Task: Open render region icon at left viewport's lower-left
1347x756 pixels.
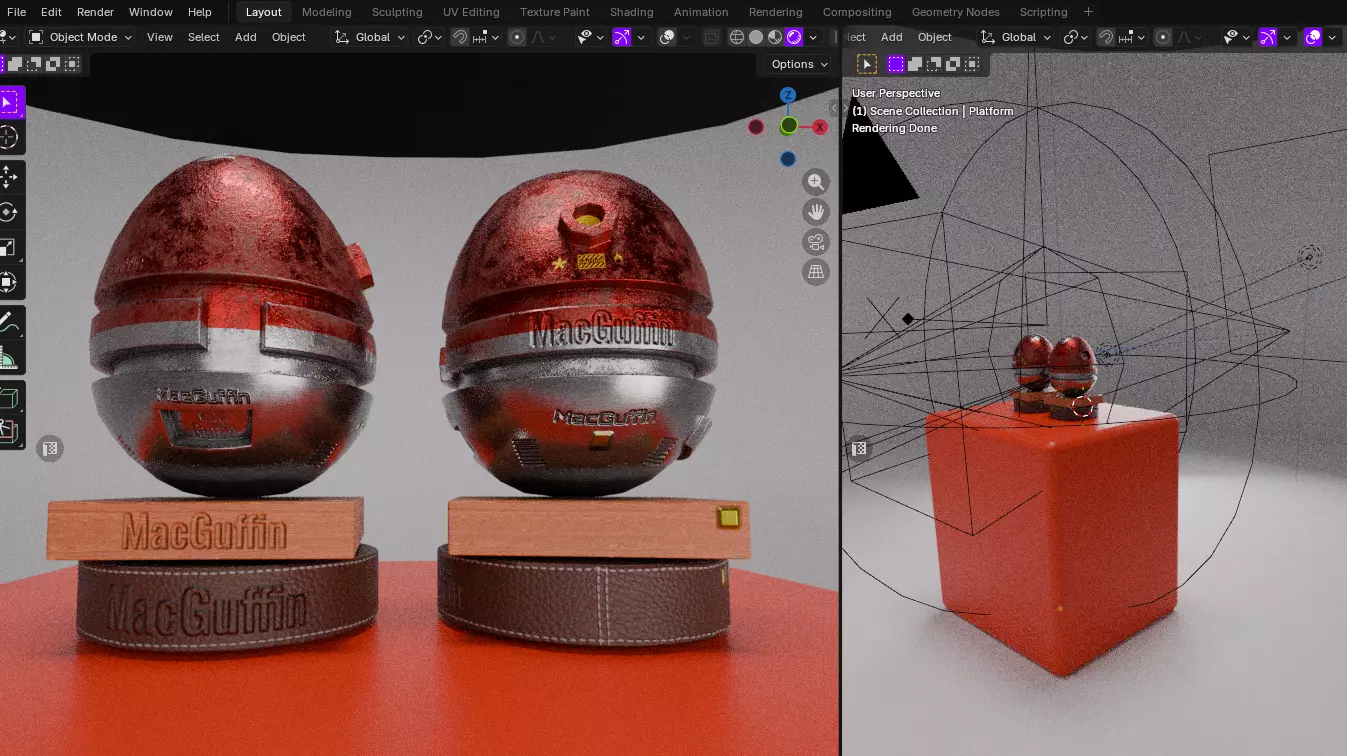Action: click(x=50, y=449)
